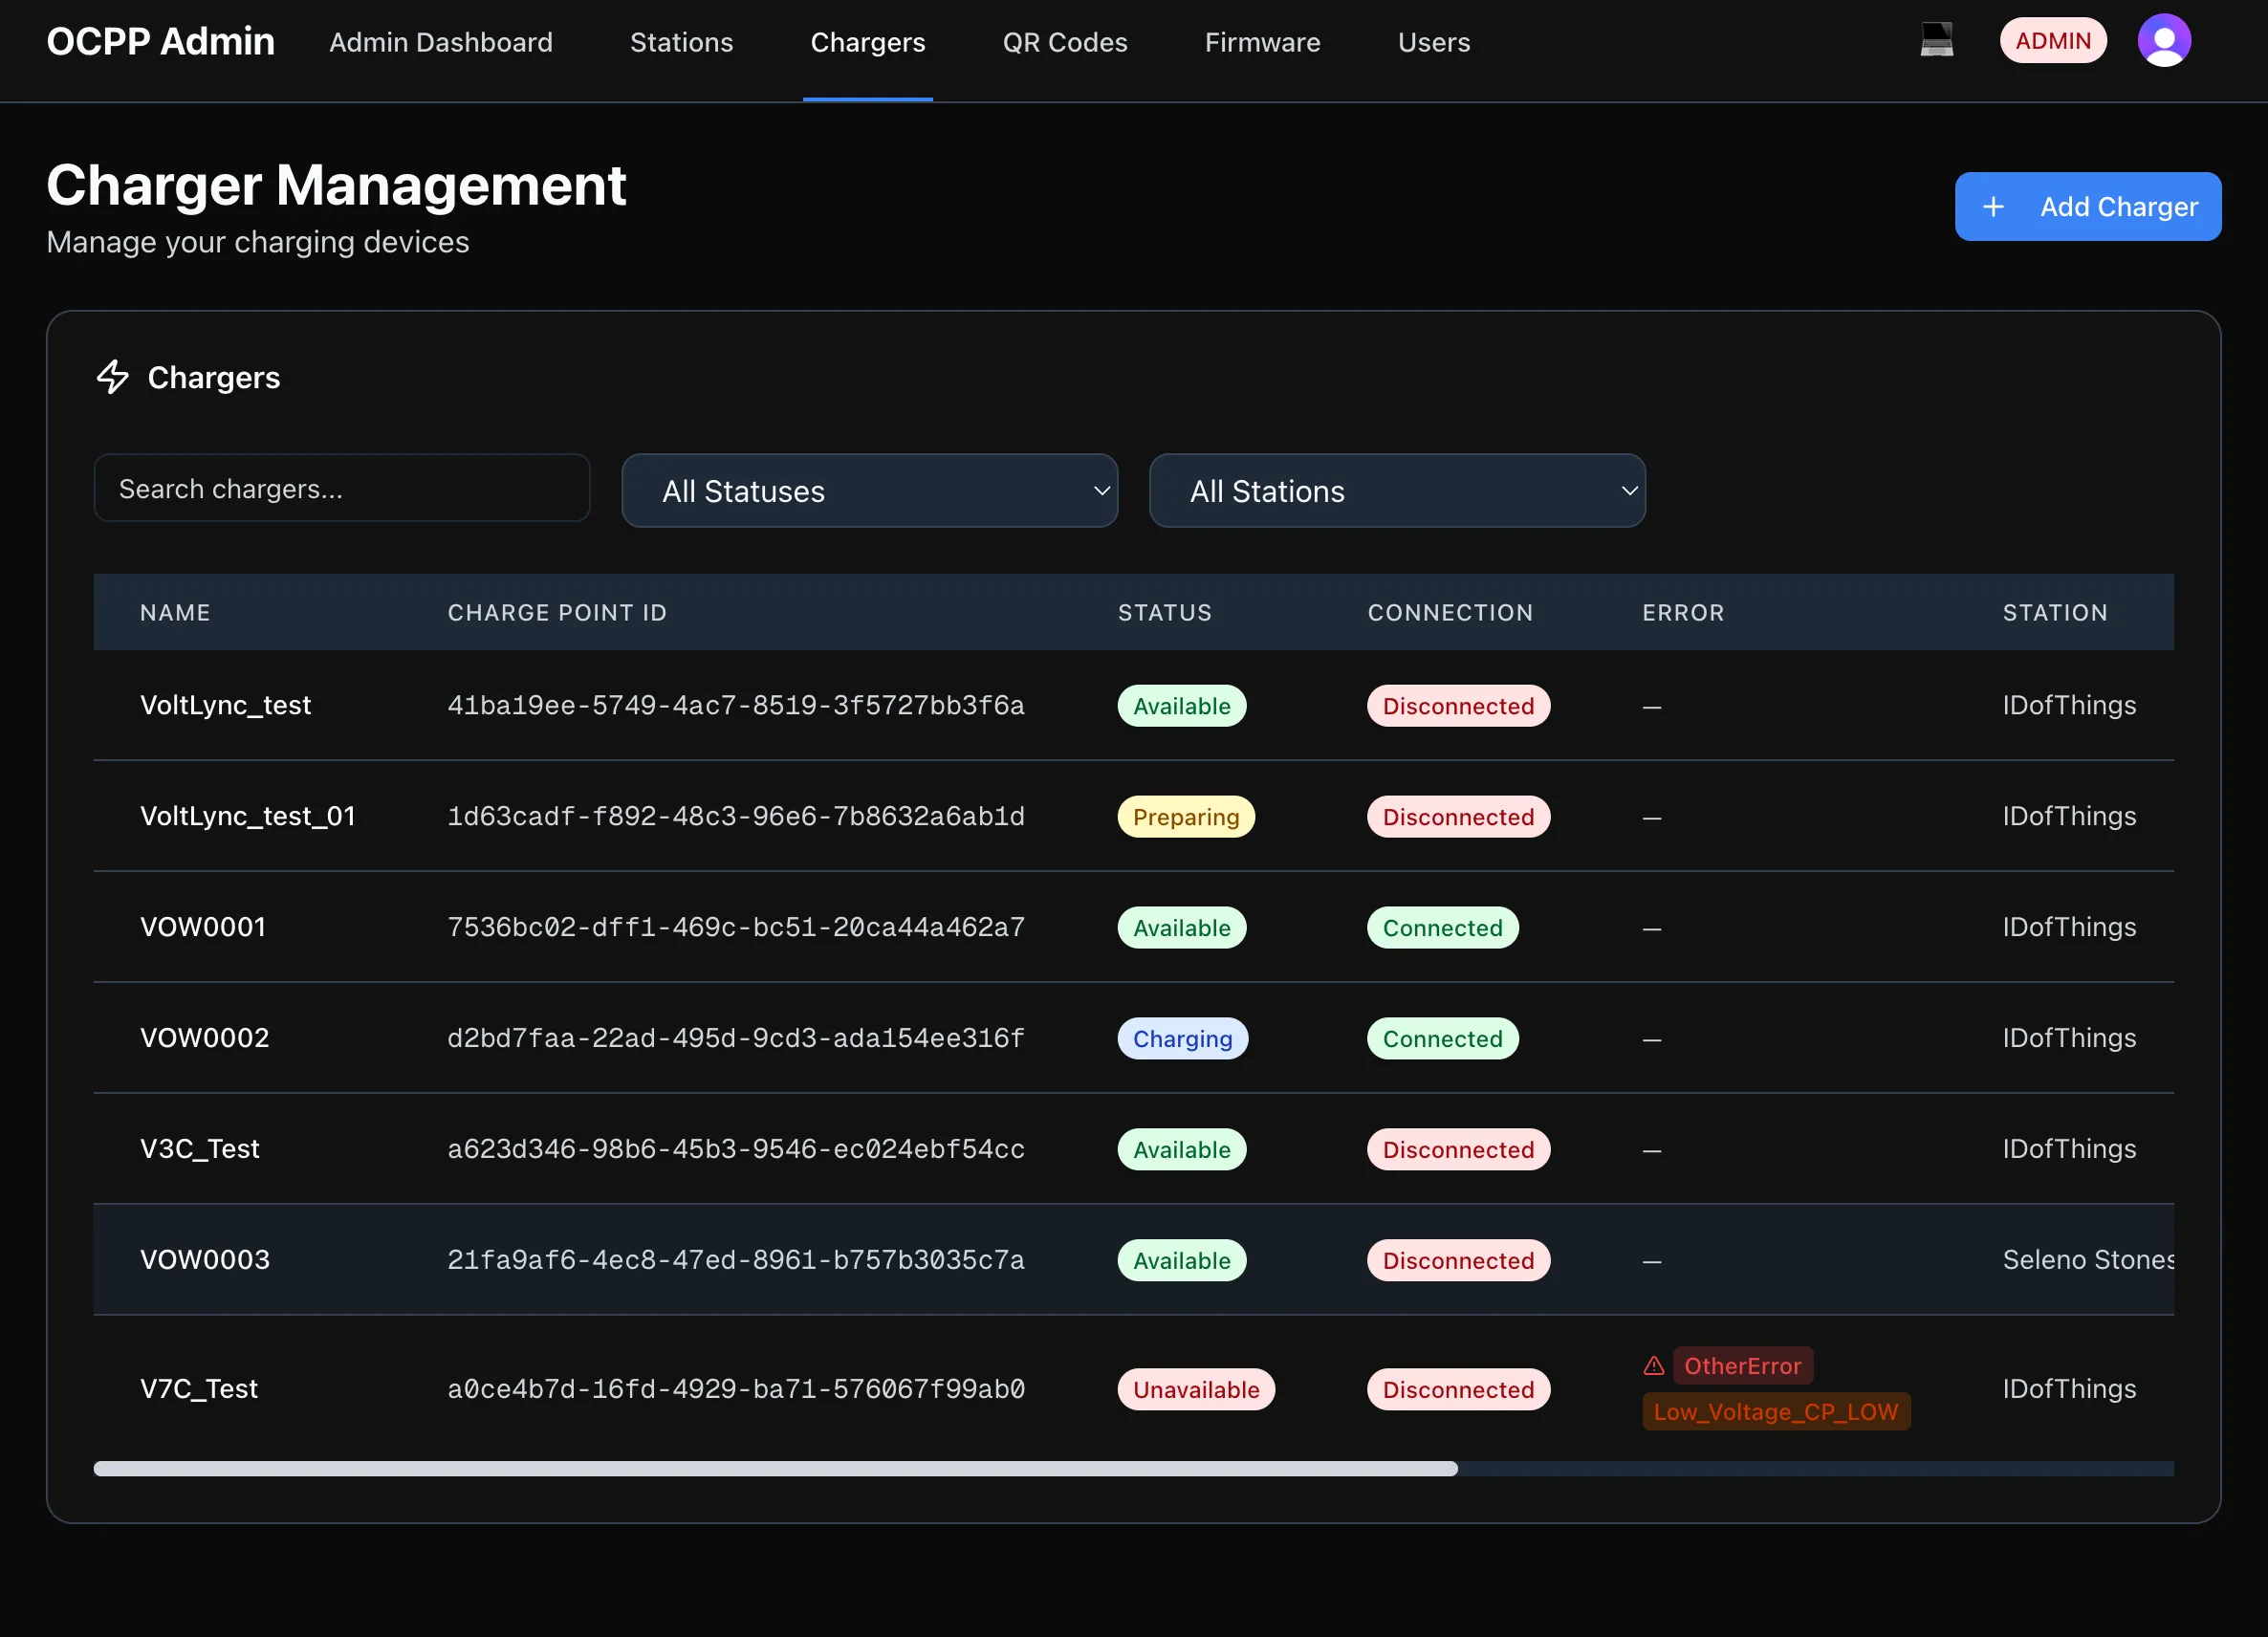Click Disconnected badge in V3C_Test row
This screenshot has width=2268, height=1637.
[1459, 1150]
